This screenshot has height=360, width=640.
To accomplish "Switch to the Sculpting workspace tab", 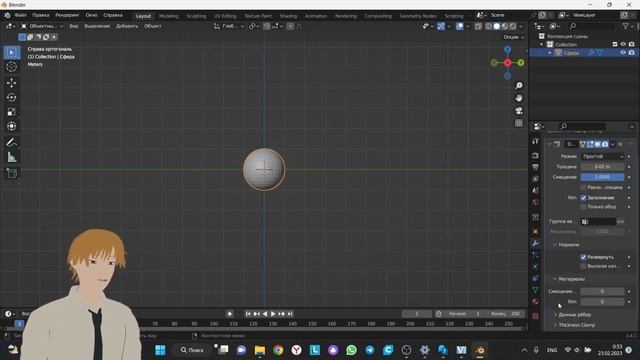I will [196, 16].
